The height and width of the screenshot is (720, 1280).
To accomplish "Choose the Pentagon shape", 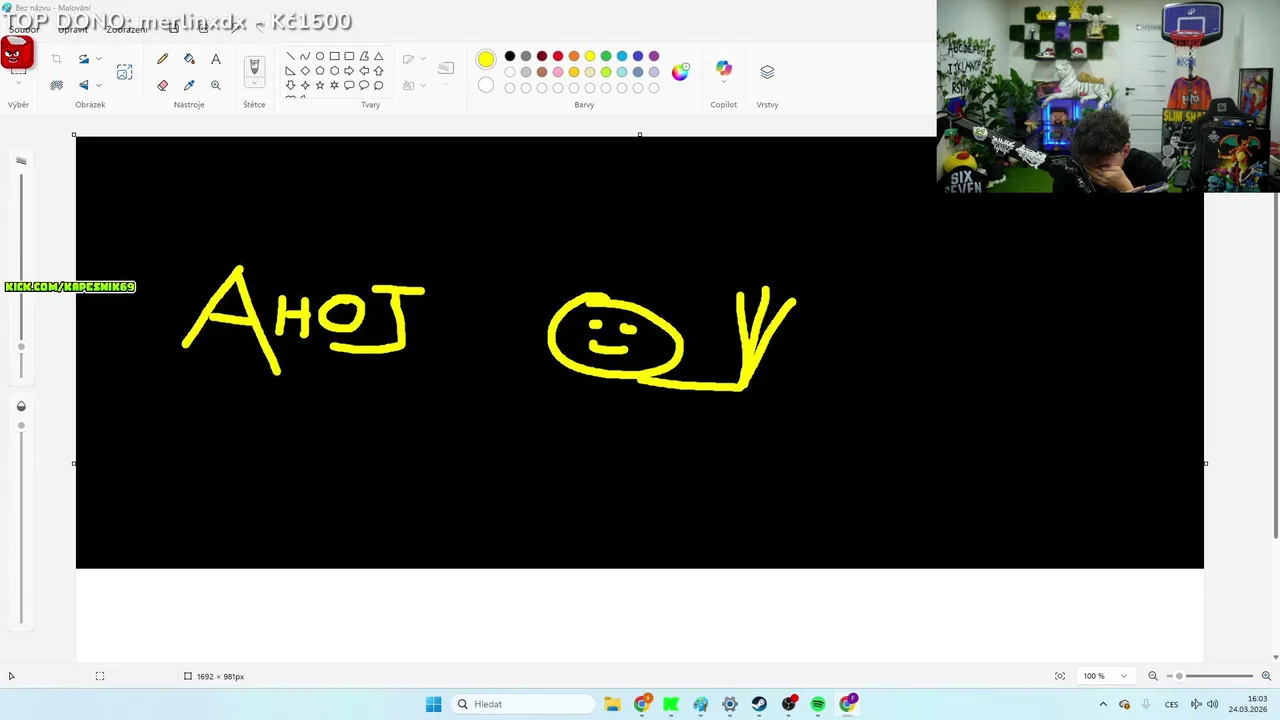I will (x=320, y=71).
